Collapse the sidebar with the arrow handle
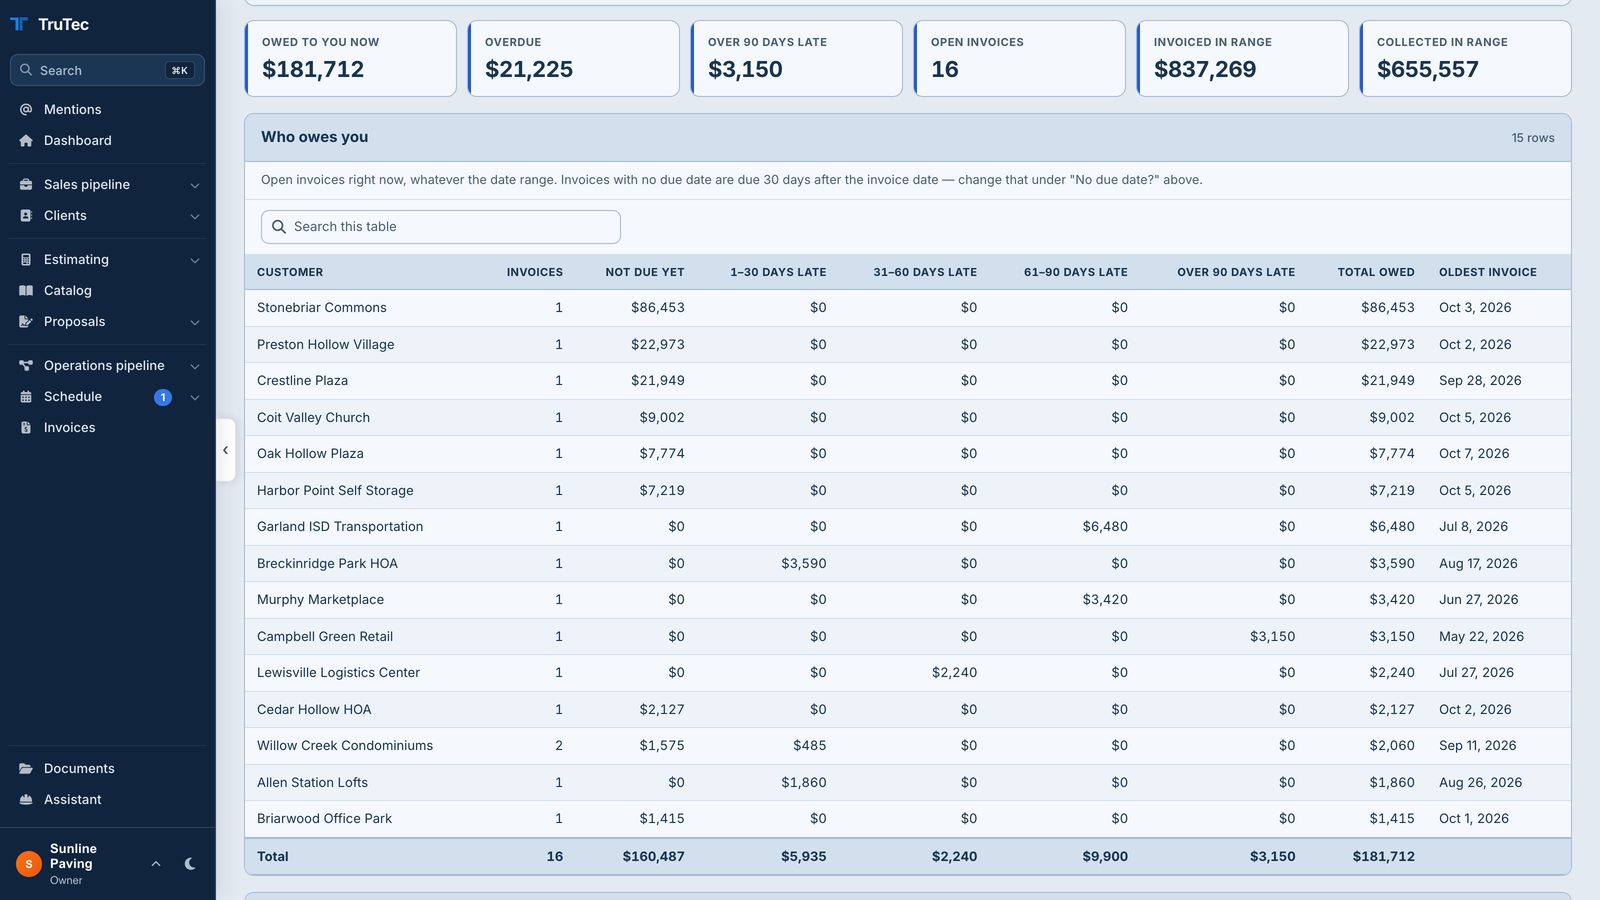This screenshot has width=1600, height=900. (225, 450)
